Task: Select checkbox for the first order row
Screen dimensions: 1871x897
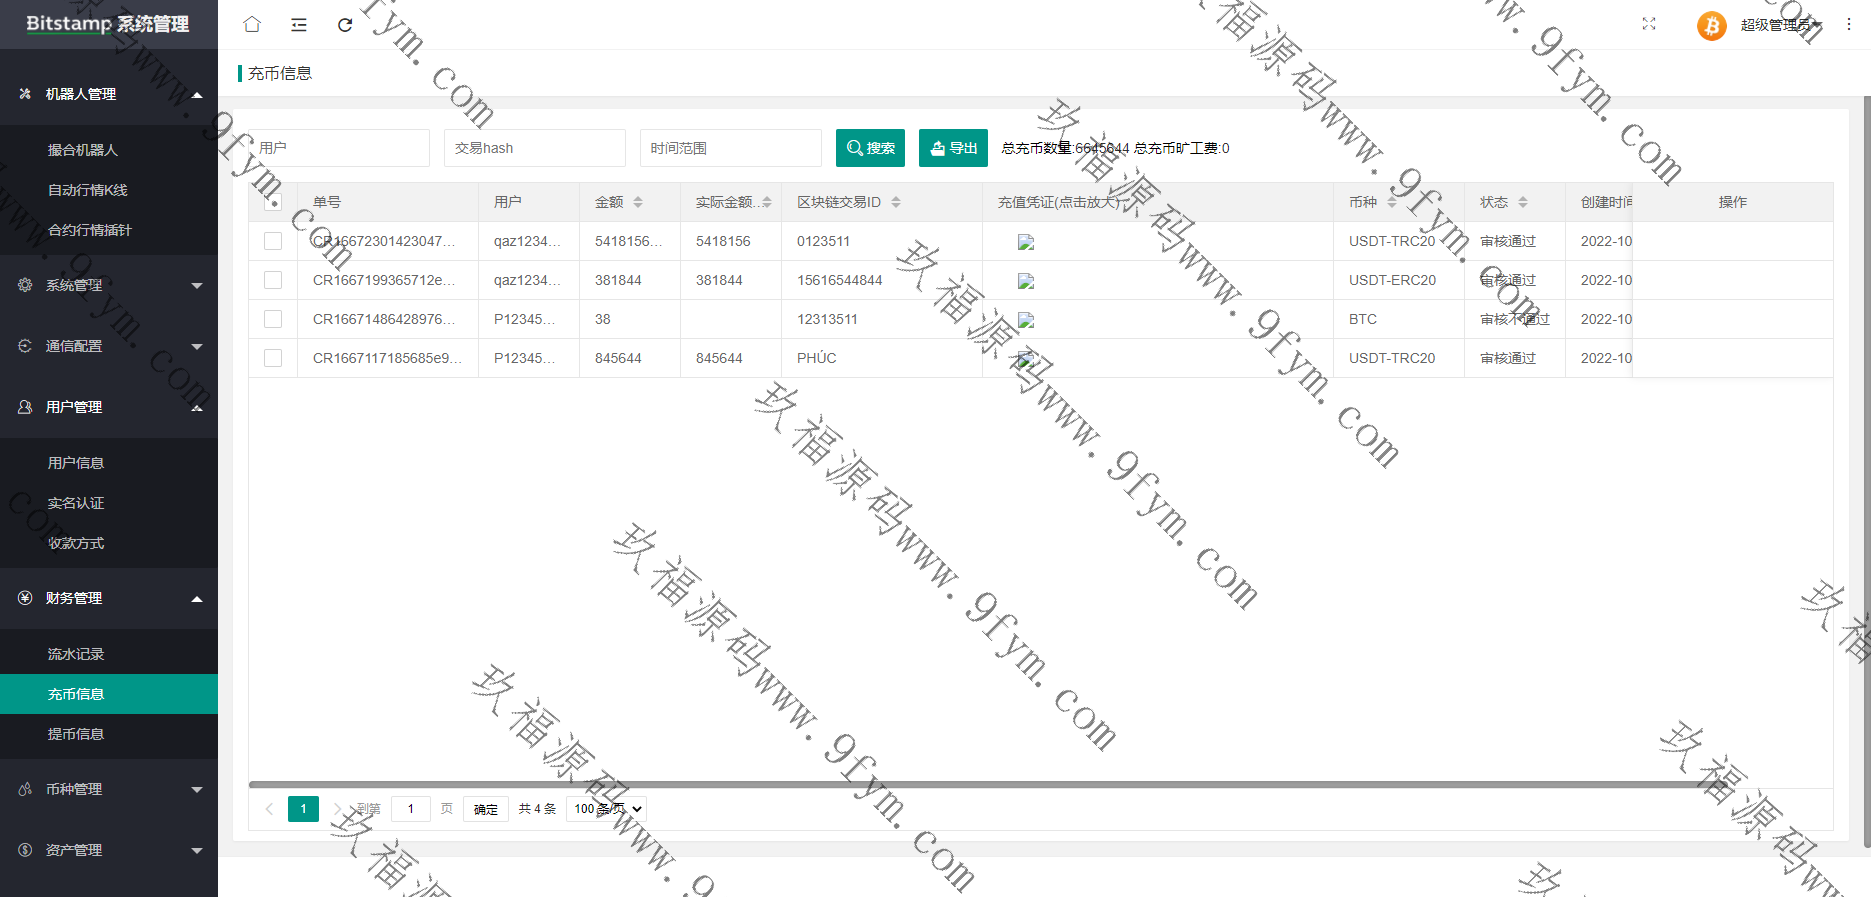Action: click(273, 241)
